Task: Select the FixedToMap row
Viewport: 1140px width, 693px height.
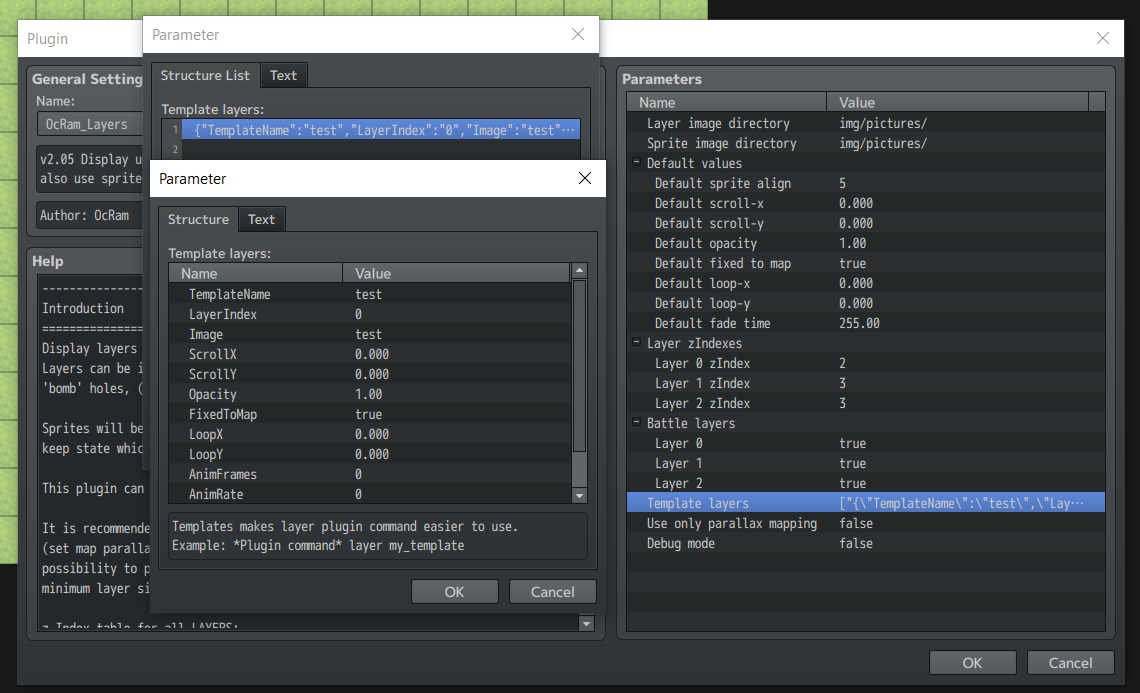Action: tap(369, 414)
